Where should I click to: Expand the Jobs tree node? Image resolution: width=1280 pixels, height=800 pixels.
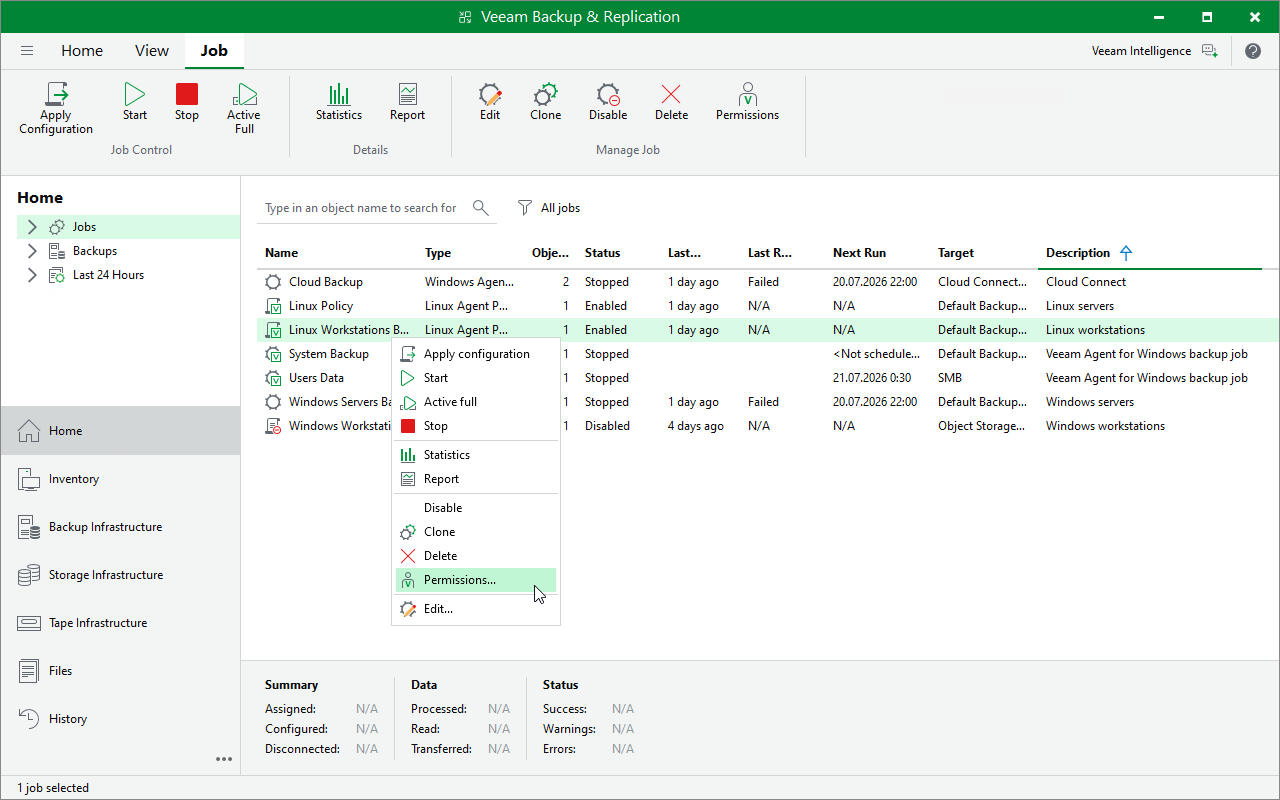tap(32, 227)
